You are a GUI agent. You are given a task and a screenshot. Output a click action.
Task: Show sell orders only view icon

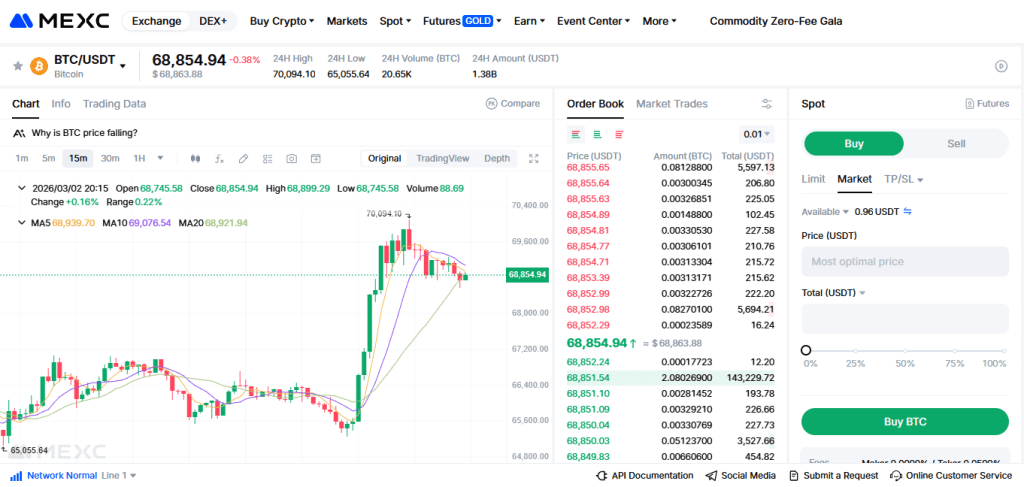point(619,134)
